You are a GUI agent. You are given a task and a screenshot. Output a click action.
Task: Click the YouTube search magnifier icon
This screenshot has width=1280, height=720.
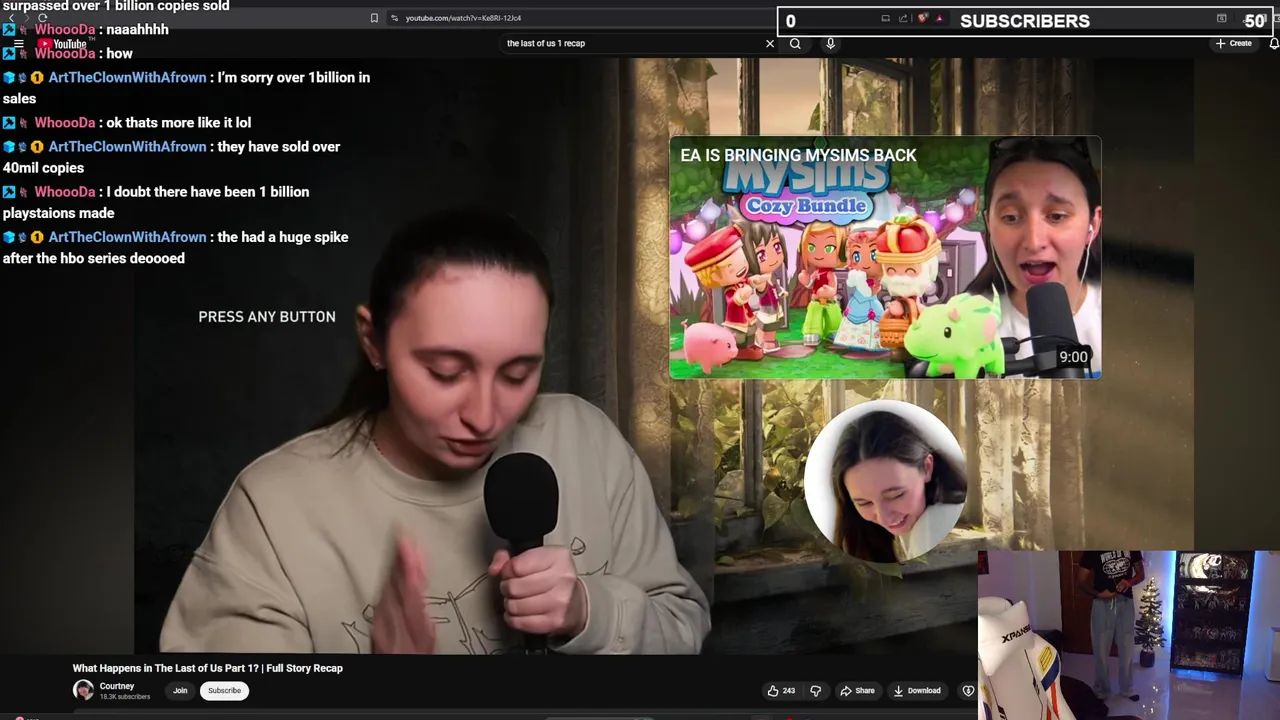point(795,43)
